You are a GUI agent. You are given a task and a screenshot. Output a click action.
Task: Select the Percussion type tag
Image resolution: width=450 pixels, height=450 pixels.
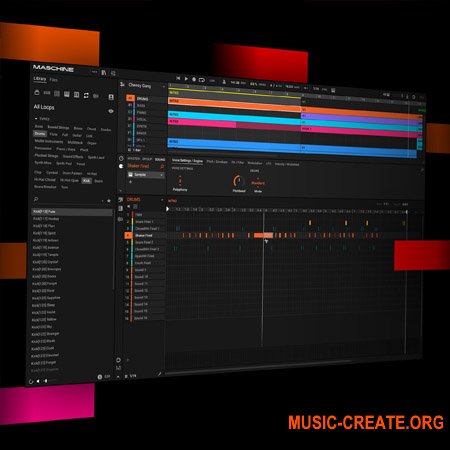43,148
